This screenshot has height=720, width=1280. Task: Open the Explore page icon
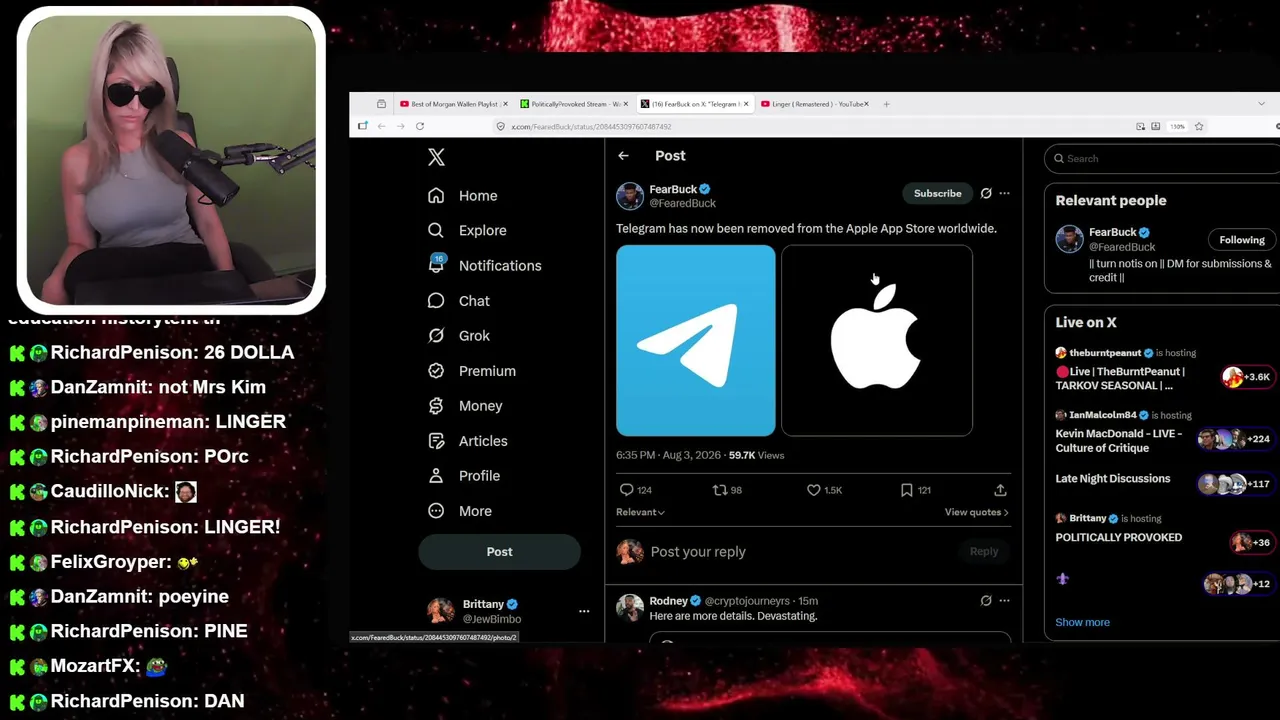pos(436,230)
